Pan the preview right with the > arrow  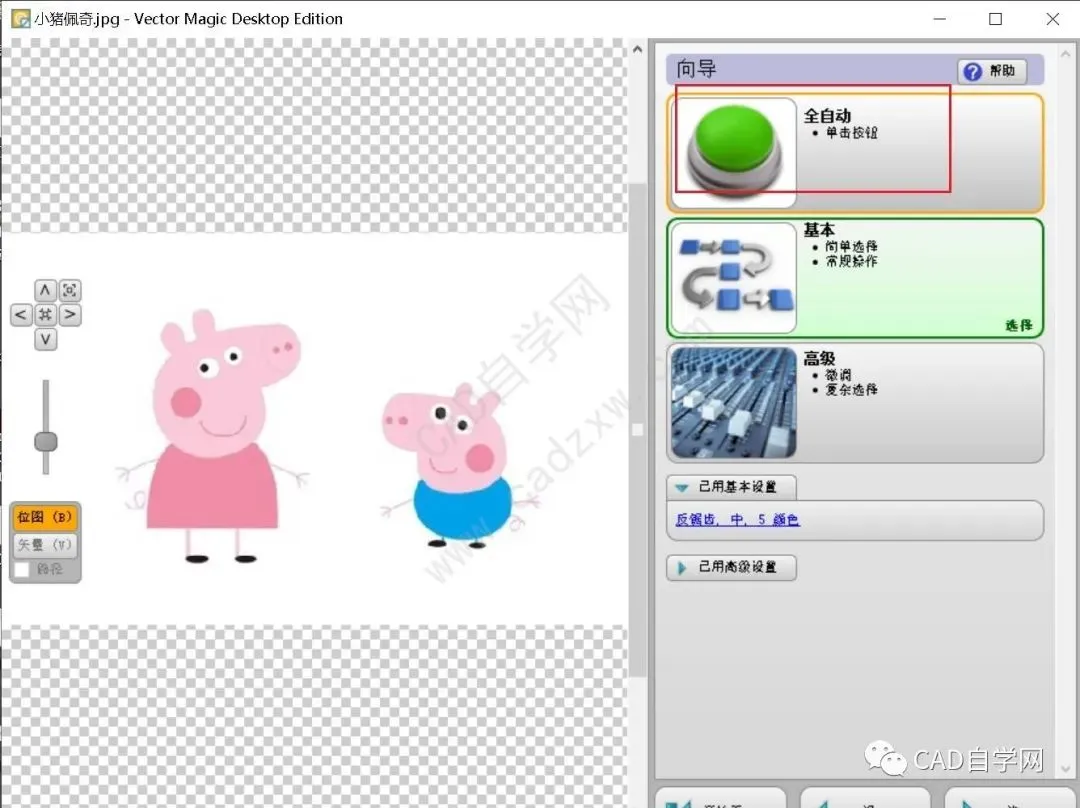pyautogui.click(x=70, y=315)
